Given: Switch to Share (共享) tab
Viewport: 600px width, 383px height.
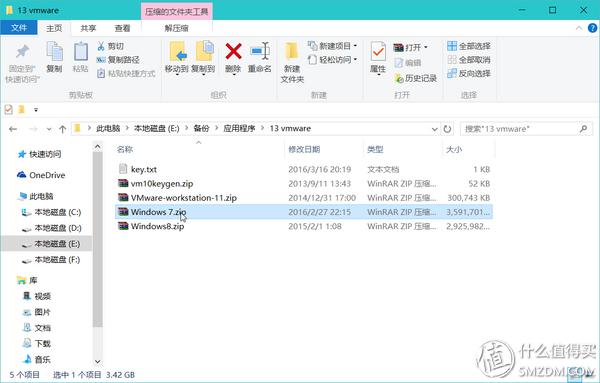Looking at the screenshot, I should click(88, 28).
